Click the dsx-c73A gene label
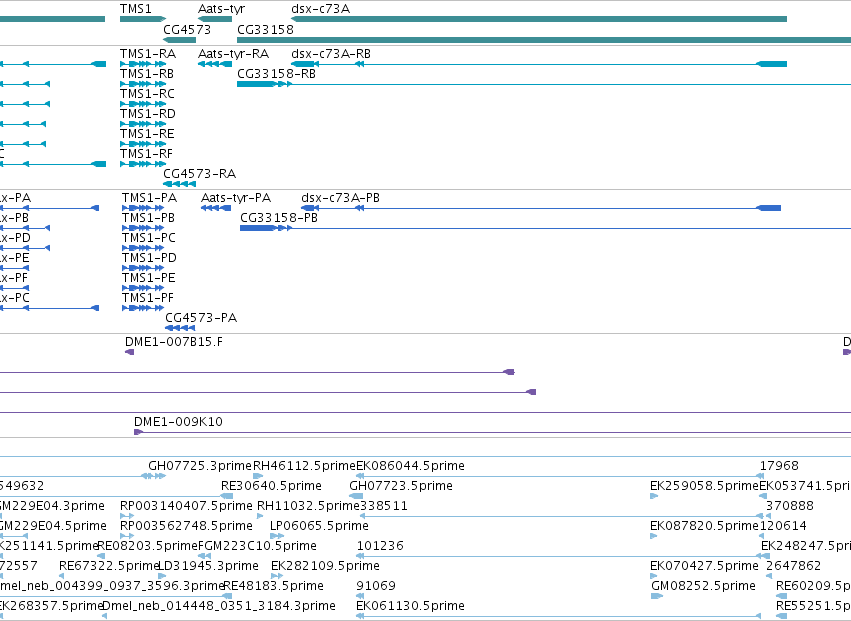The image size is (851, 621). click(320, 9)
